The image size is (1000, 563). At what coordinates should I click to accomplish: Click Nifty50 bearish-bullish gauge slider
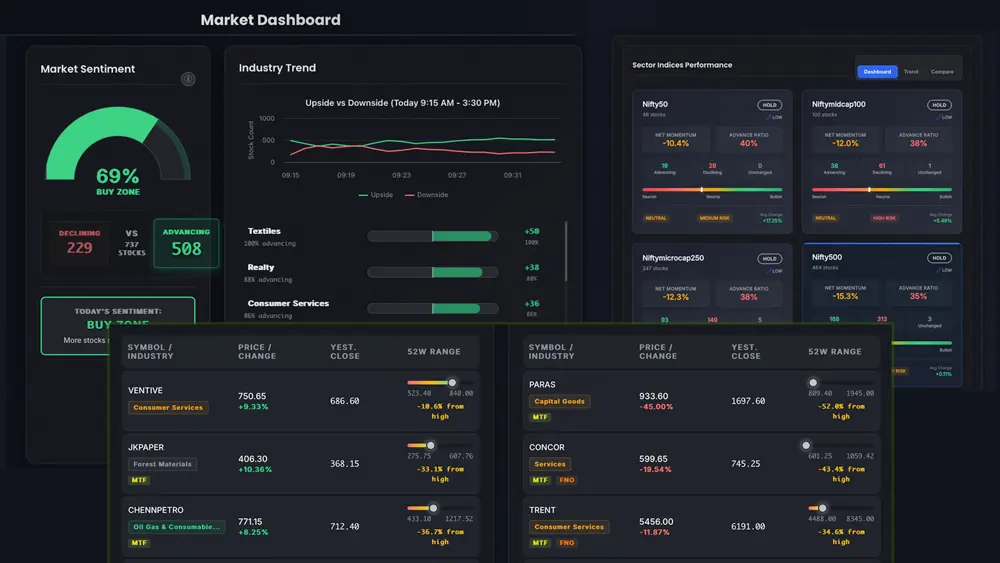712,189
